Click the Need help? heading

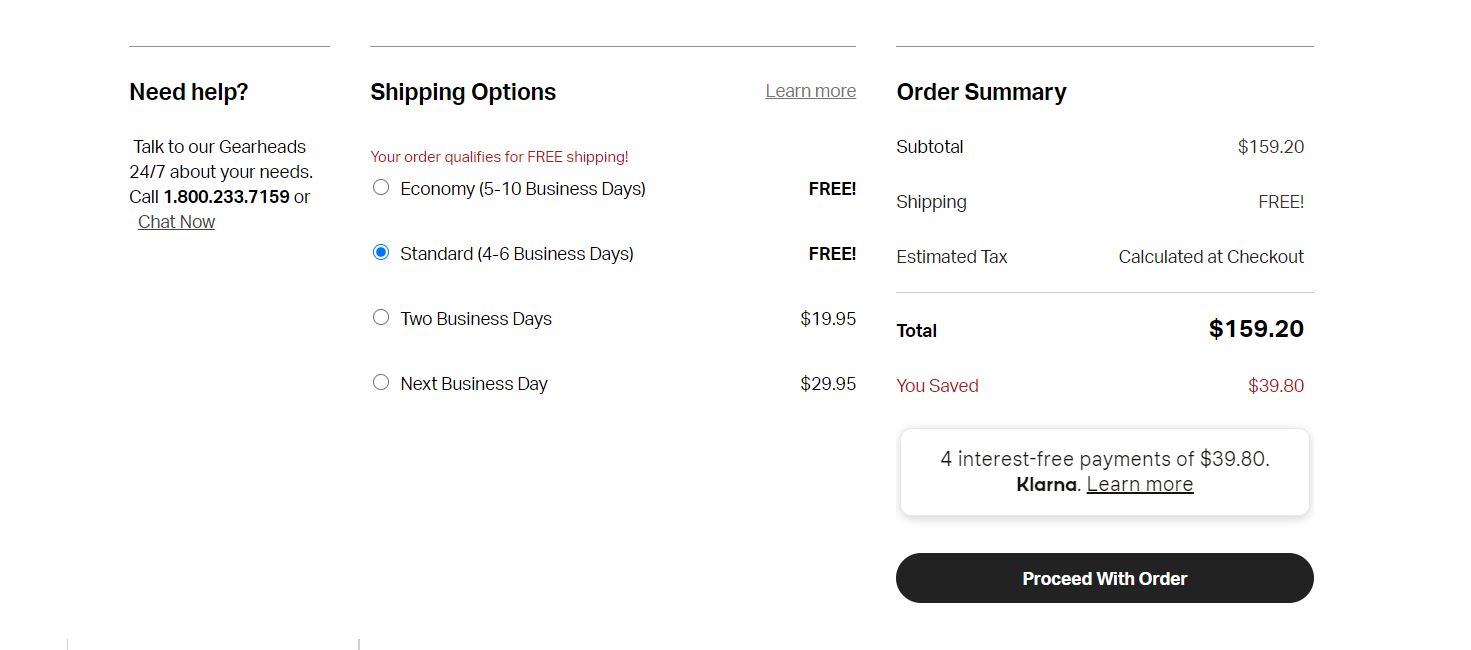(x=189, y=92)
